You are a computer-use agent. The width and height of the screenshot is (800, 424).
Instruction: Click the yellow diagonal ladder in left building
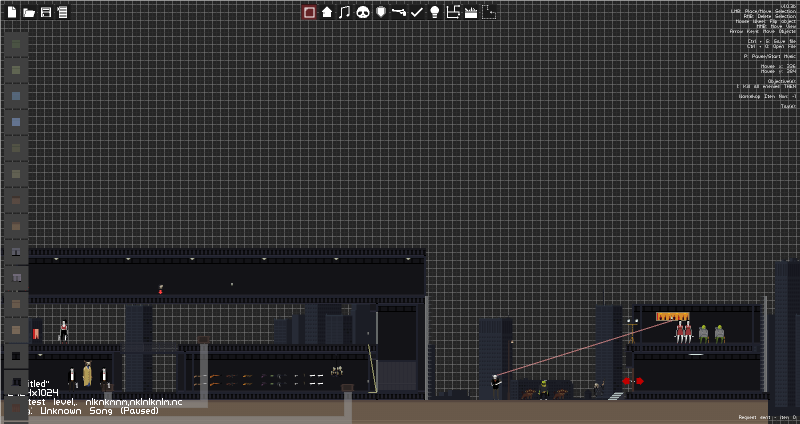pos(372,368)
